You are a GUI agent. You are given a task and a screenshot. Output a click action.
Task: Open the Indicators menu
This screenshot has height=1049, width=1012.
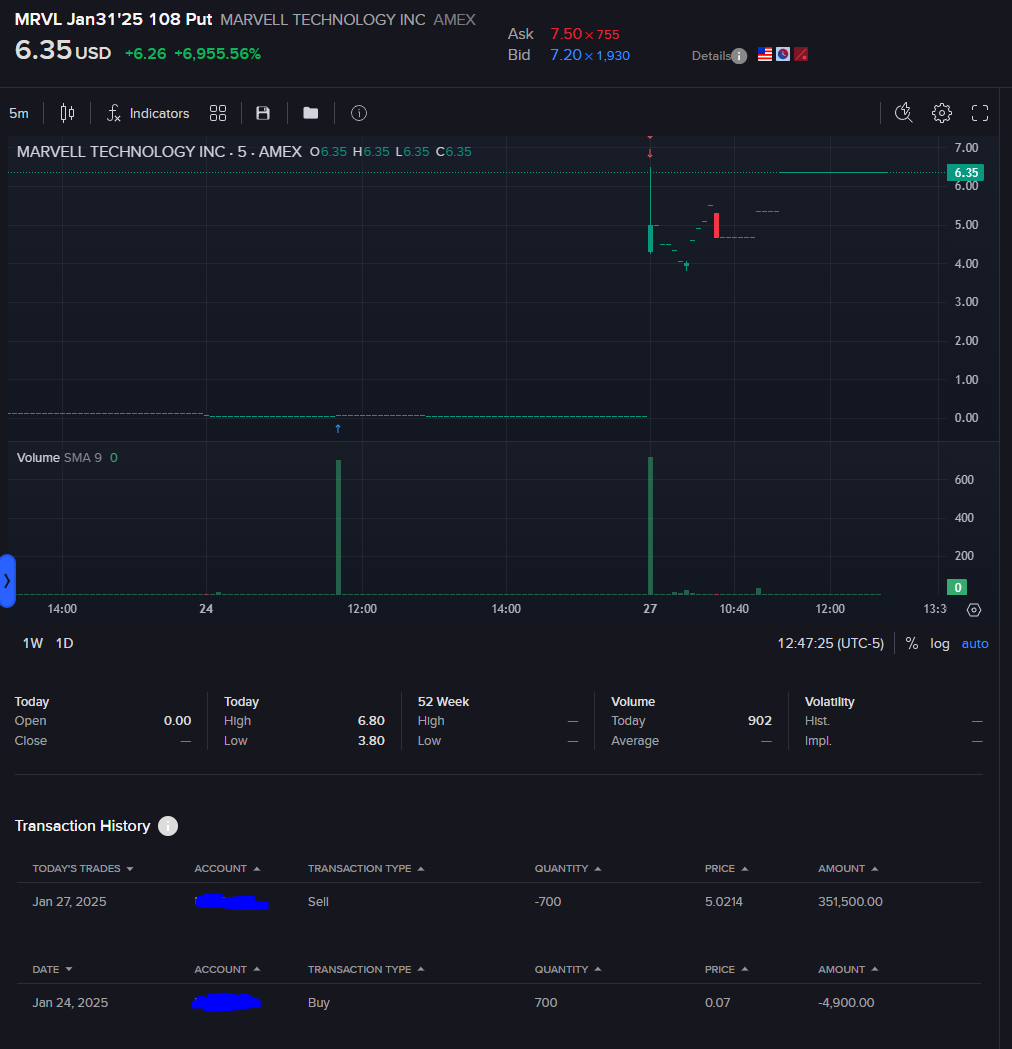(148, 113)
